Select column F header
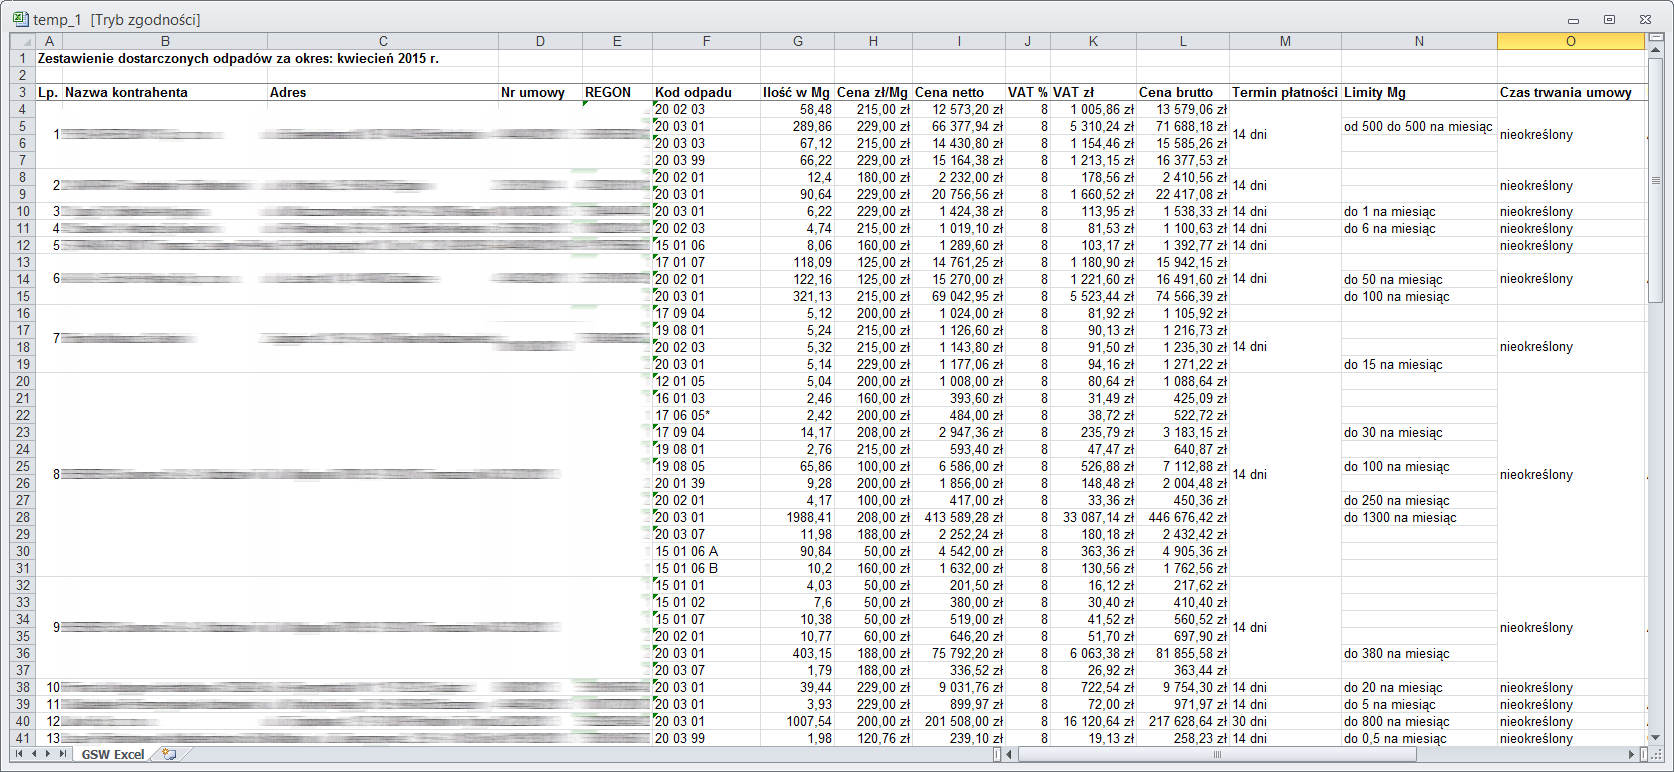 point(706,41)
